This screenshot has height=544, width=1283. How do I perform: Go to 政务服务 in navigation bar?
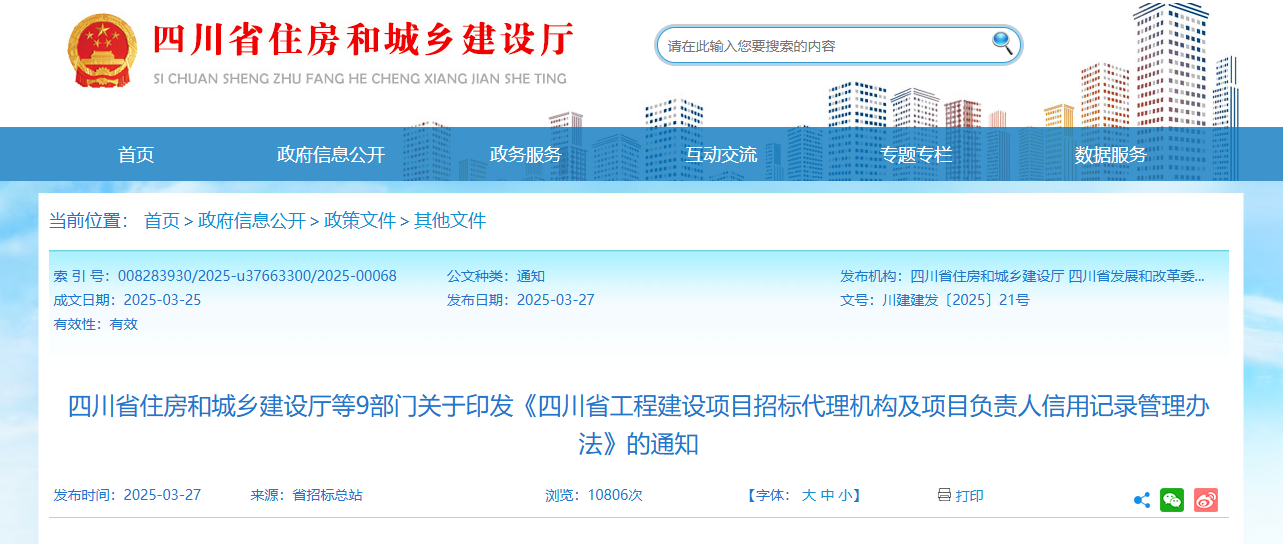click(526, 155)
